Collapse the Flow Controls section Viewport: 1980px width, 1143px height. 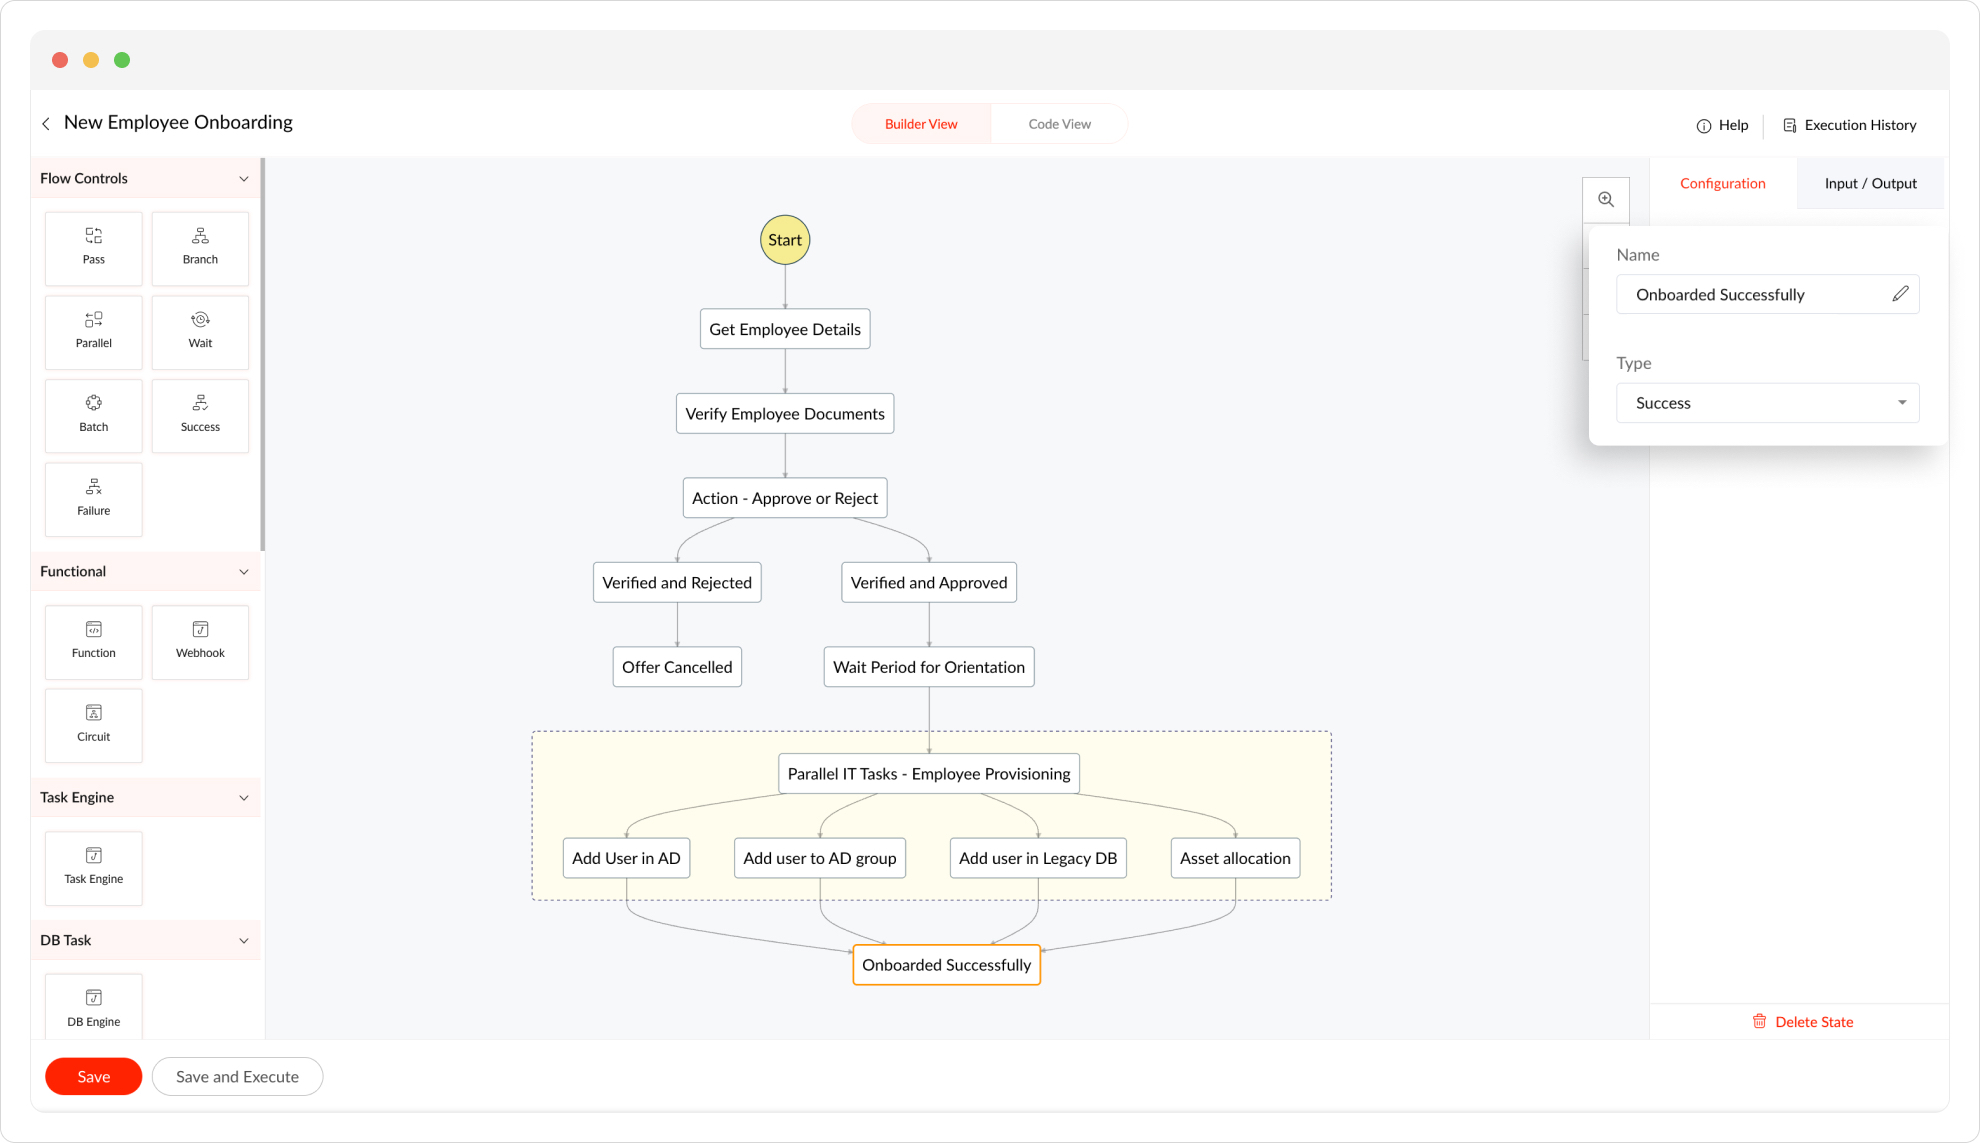(x=244, y=179)
